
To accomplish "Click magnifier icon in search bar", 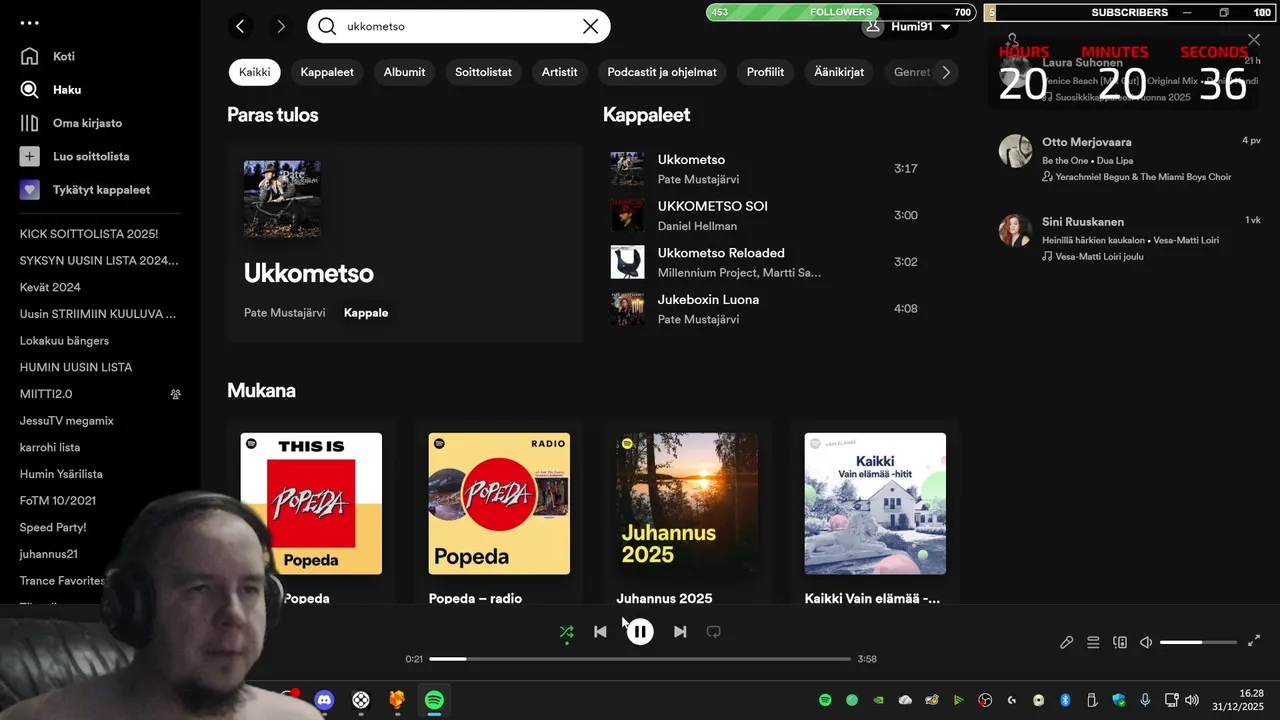I will 327,26.
